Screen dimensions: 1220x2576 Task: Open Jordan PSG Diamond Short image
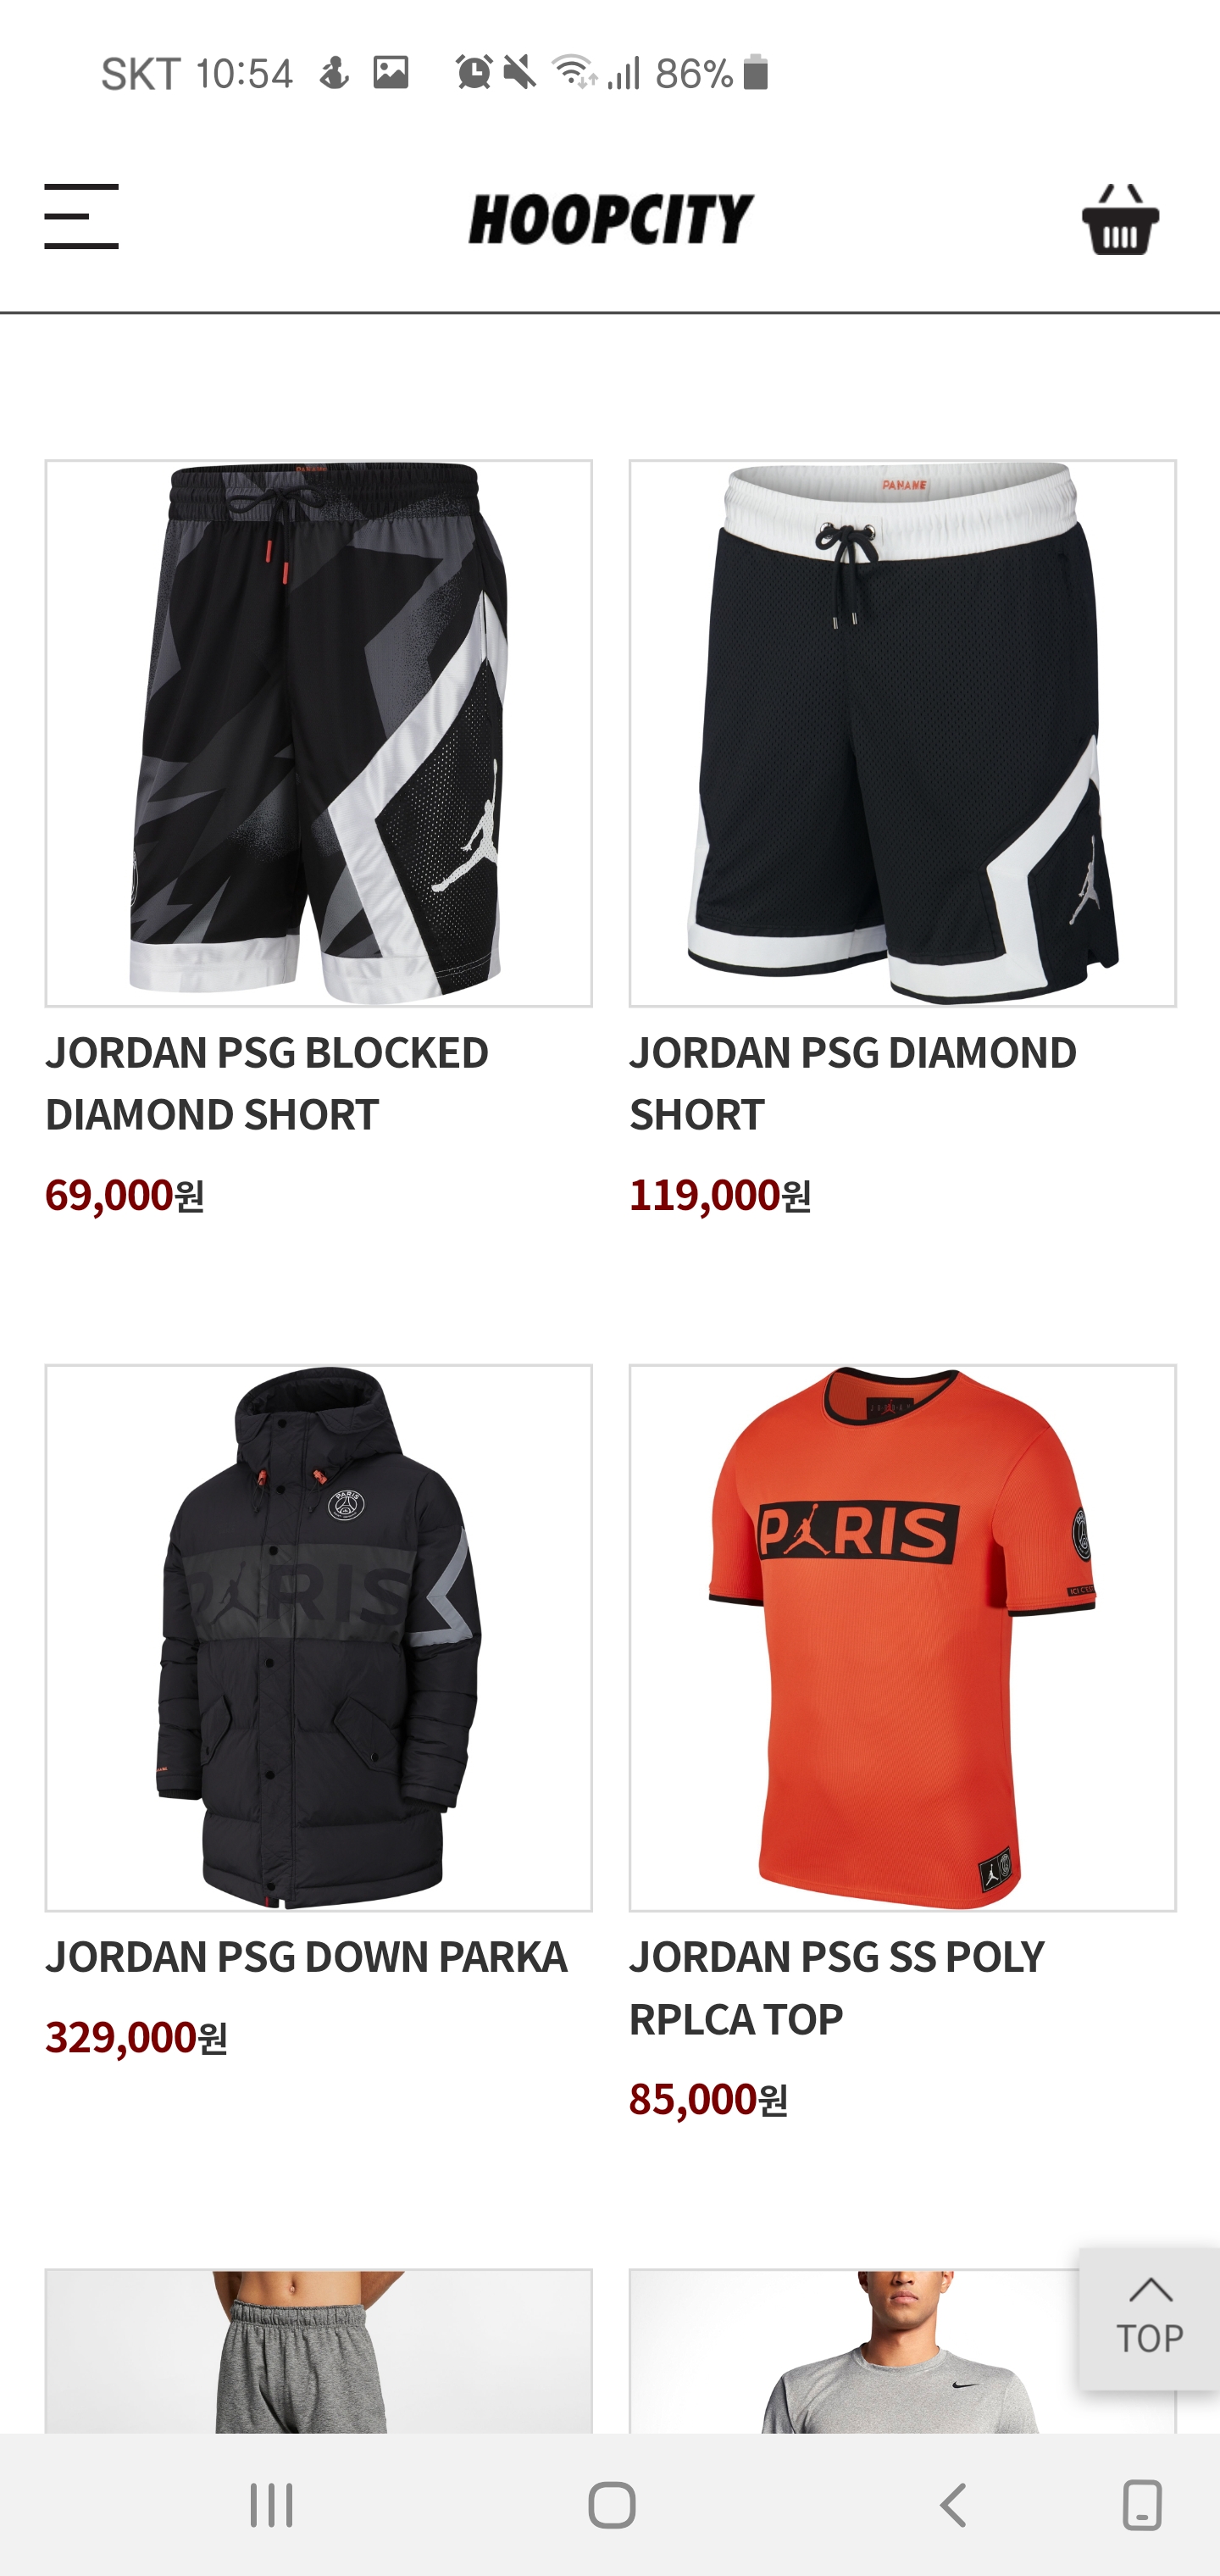[x=902, y=733]
